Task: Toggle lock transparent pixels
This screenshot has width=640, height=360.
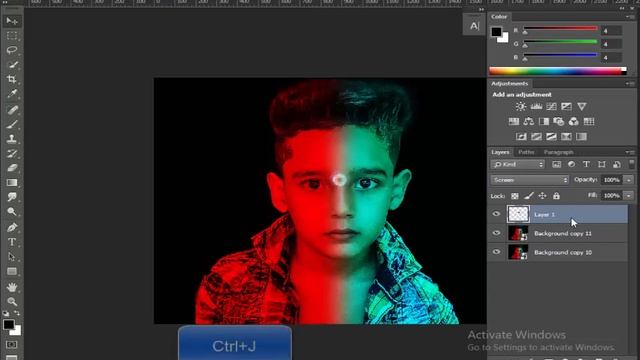Action: tap(515, 196)
